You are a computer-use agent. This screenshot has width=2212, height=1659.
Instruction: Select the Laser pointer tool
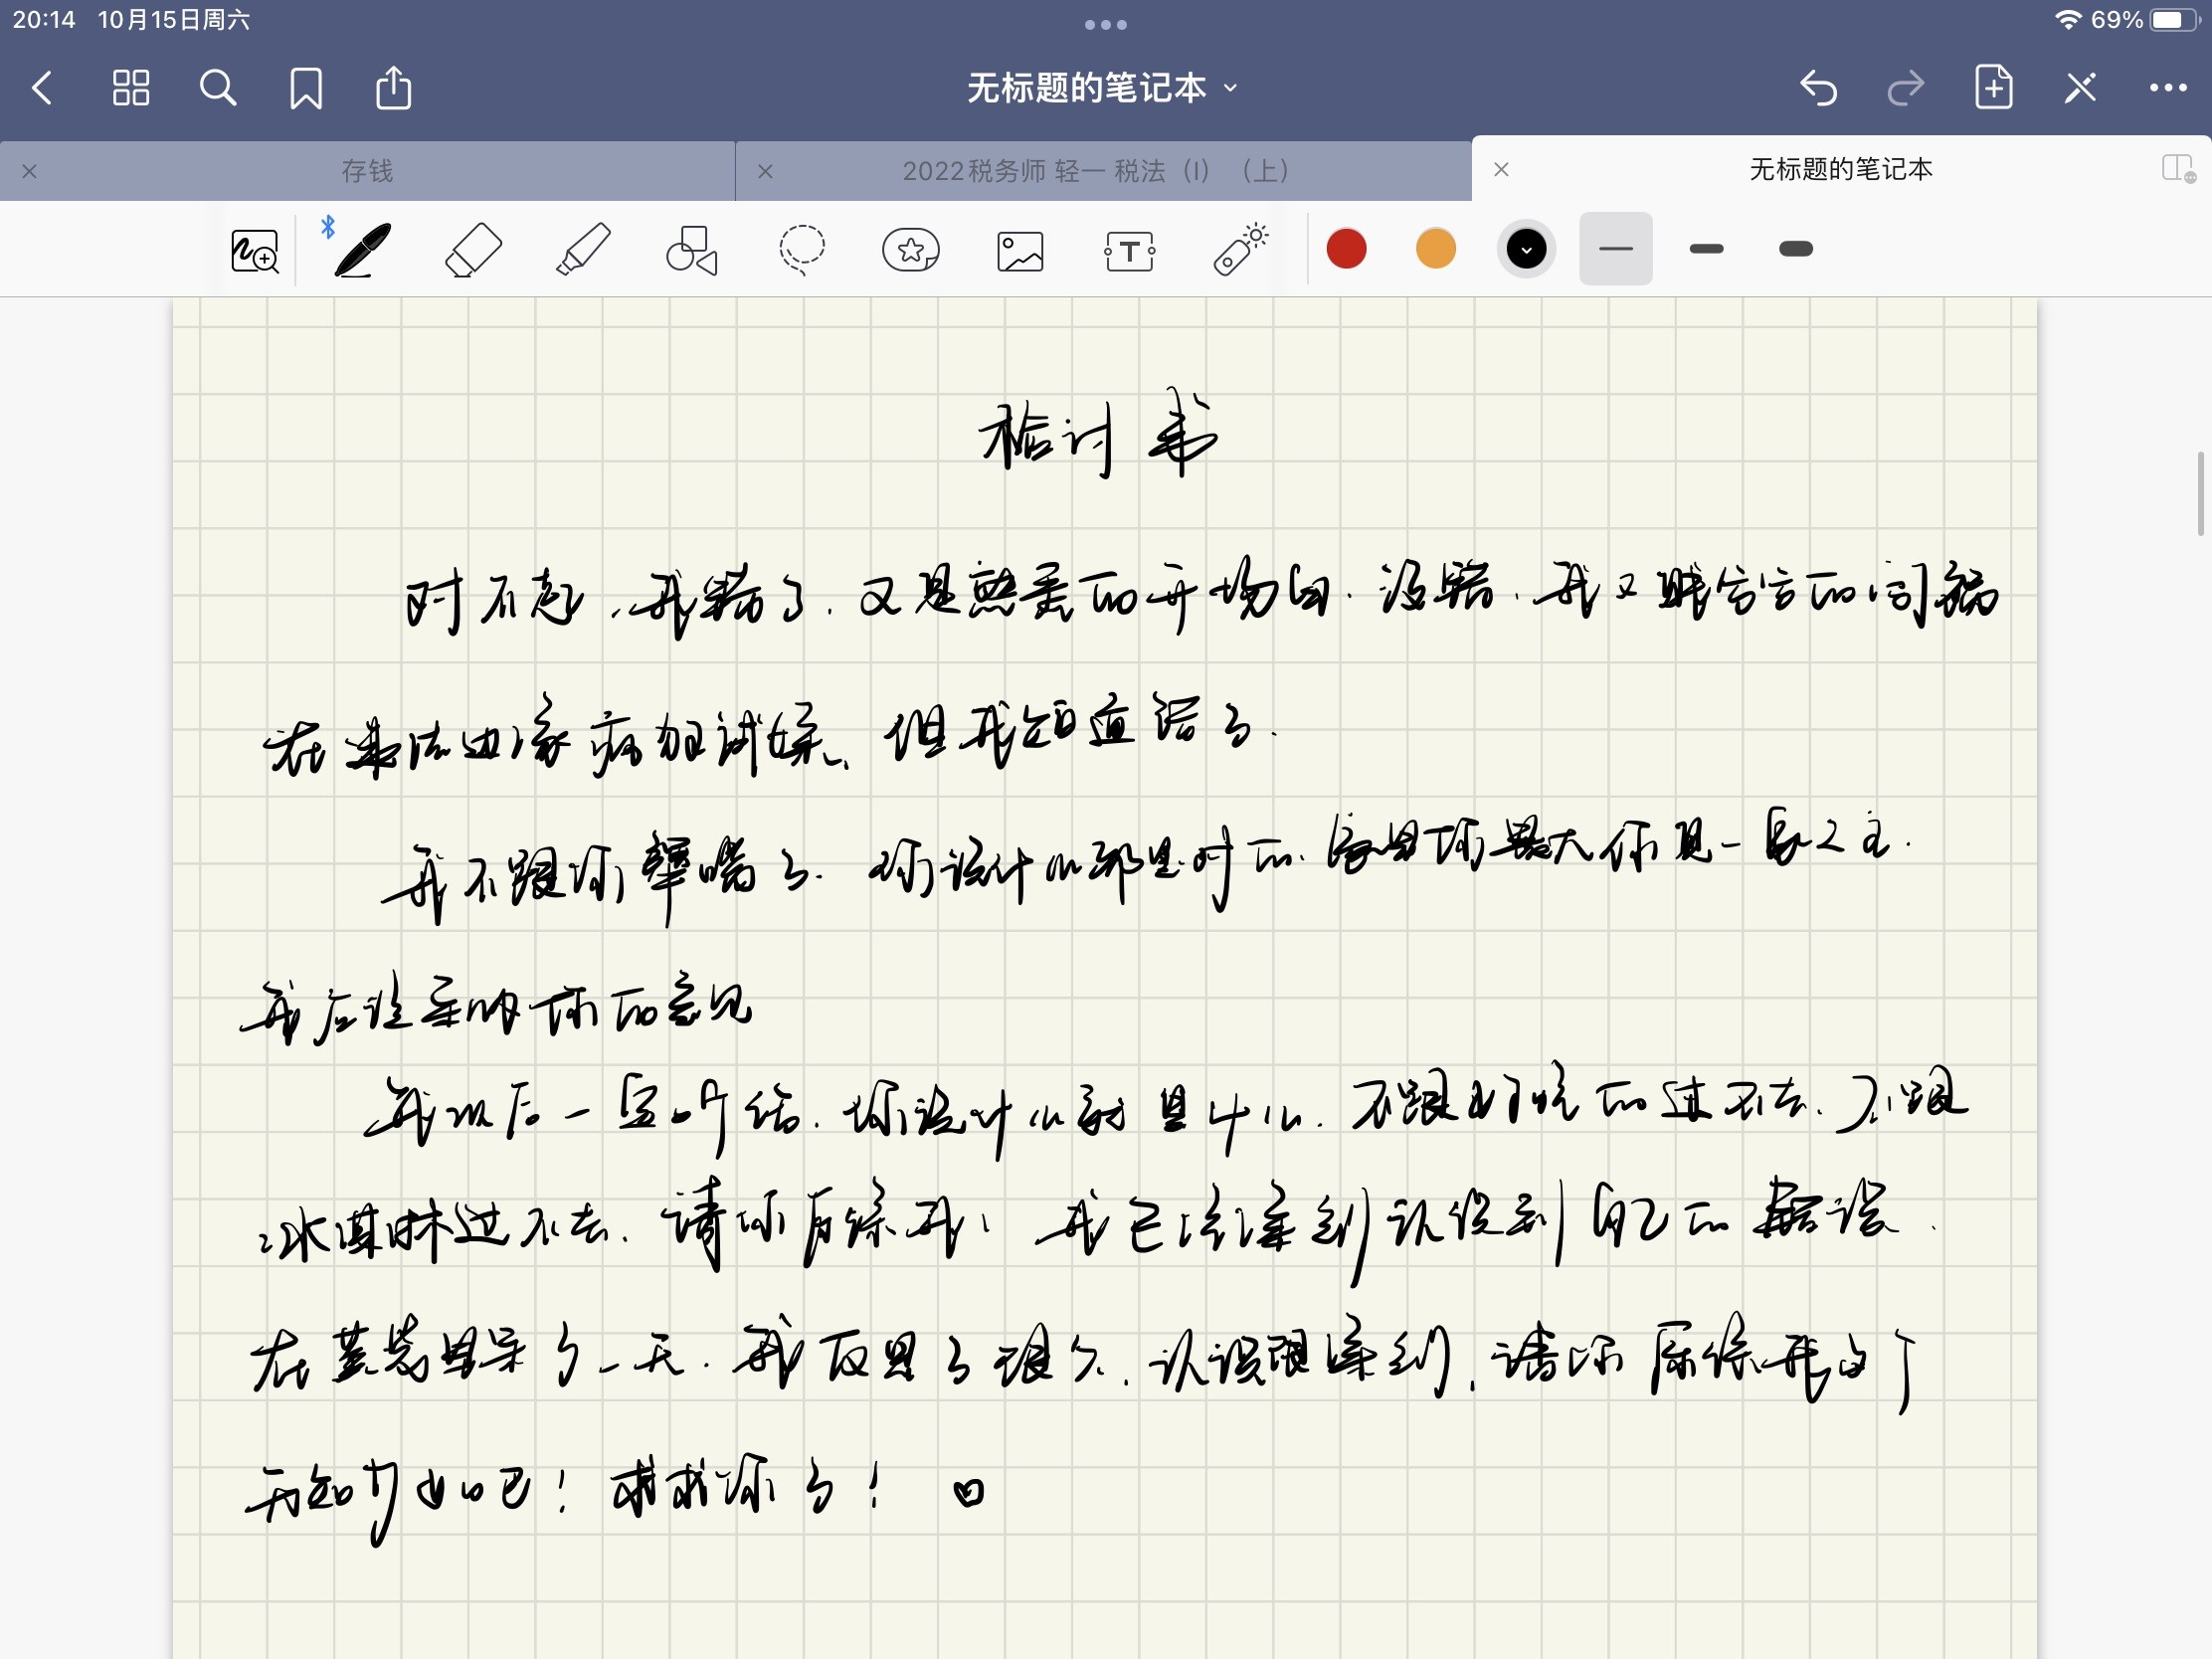[1240, 250]
